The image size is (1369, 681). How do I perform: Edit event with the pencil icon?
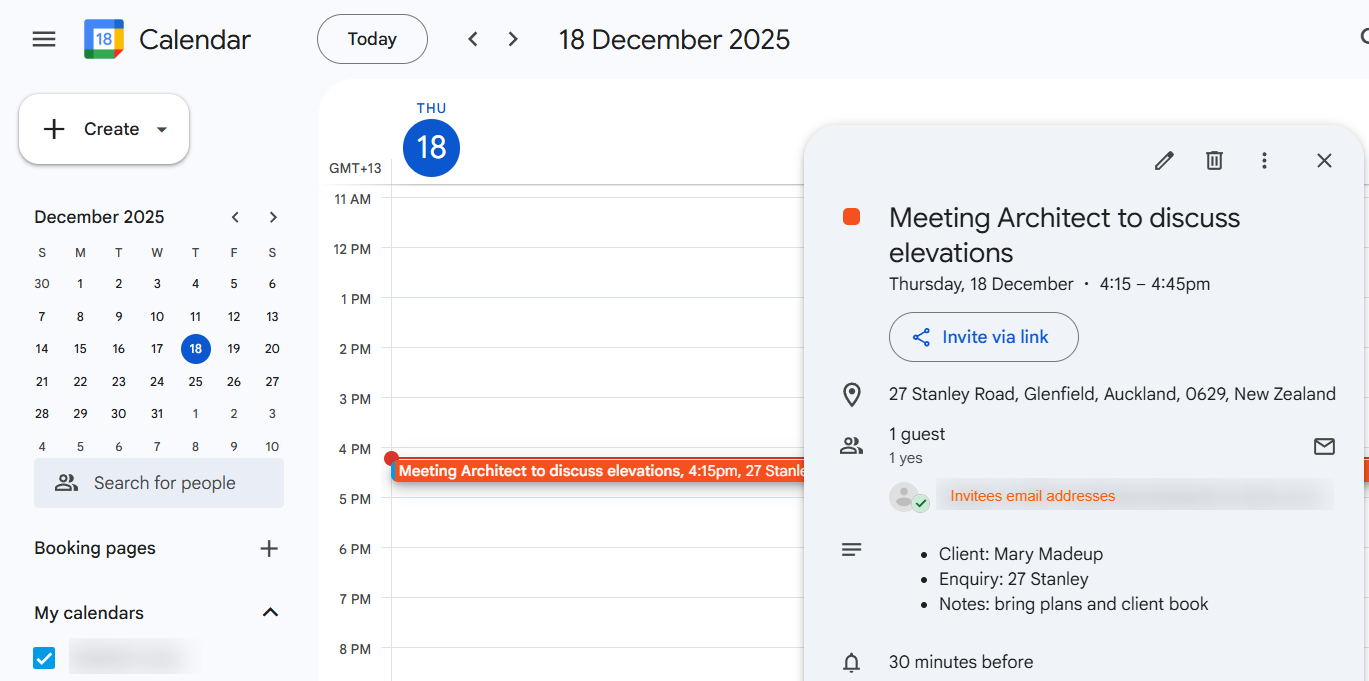[1164, 160]
